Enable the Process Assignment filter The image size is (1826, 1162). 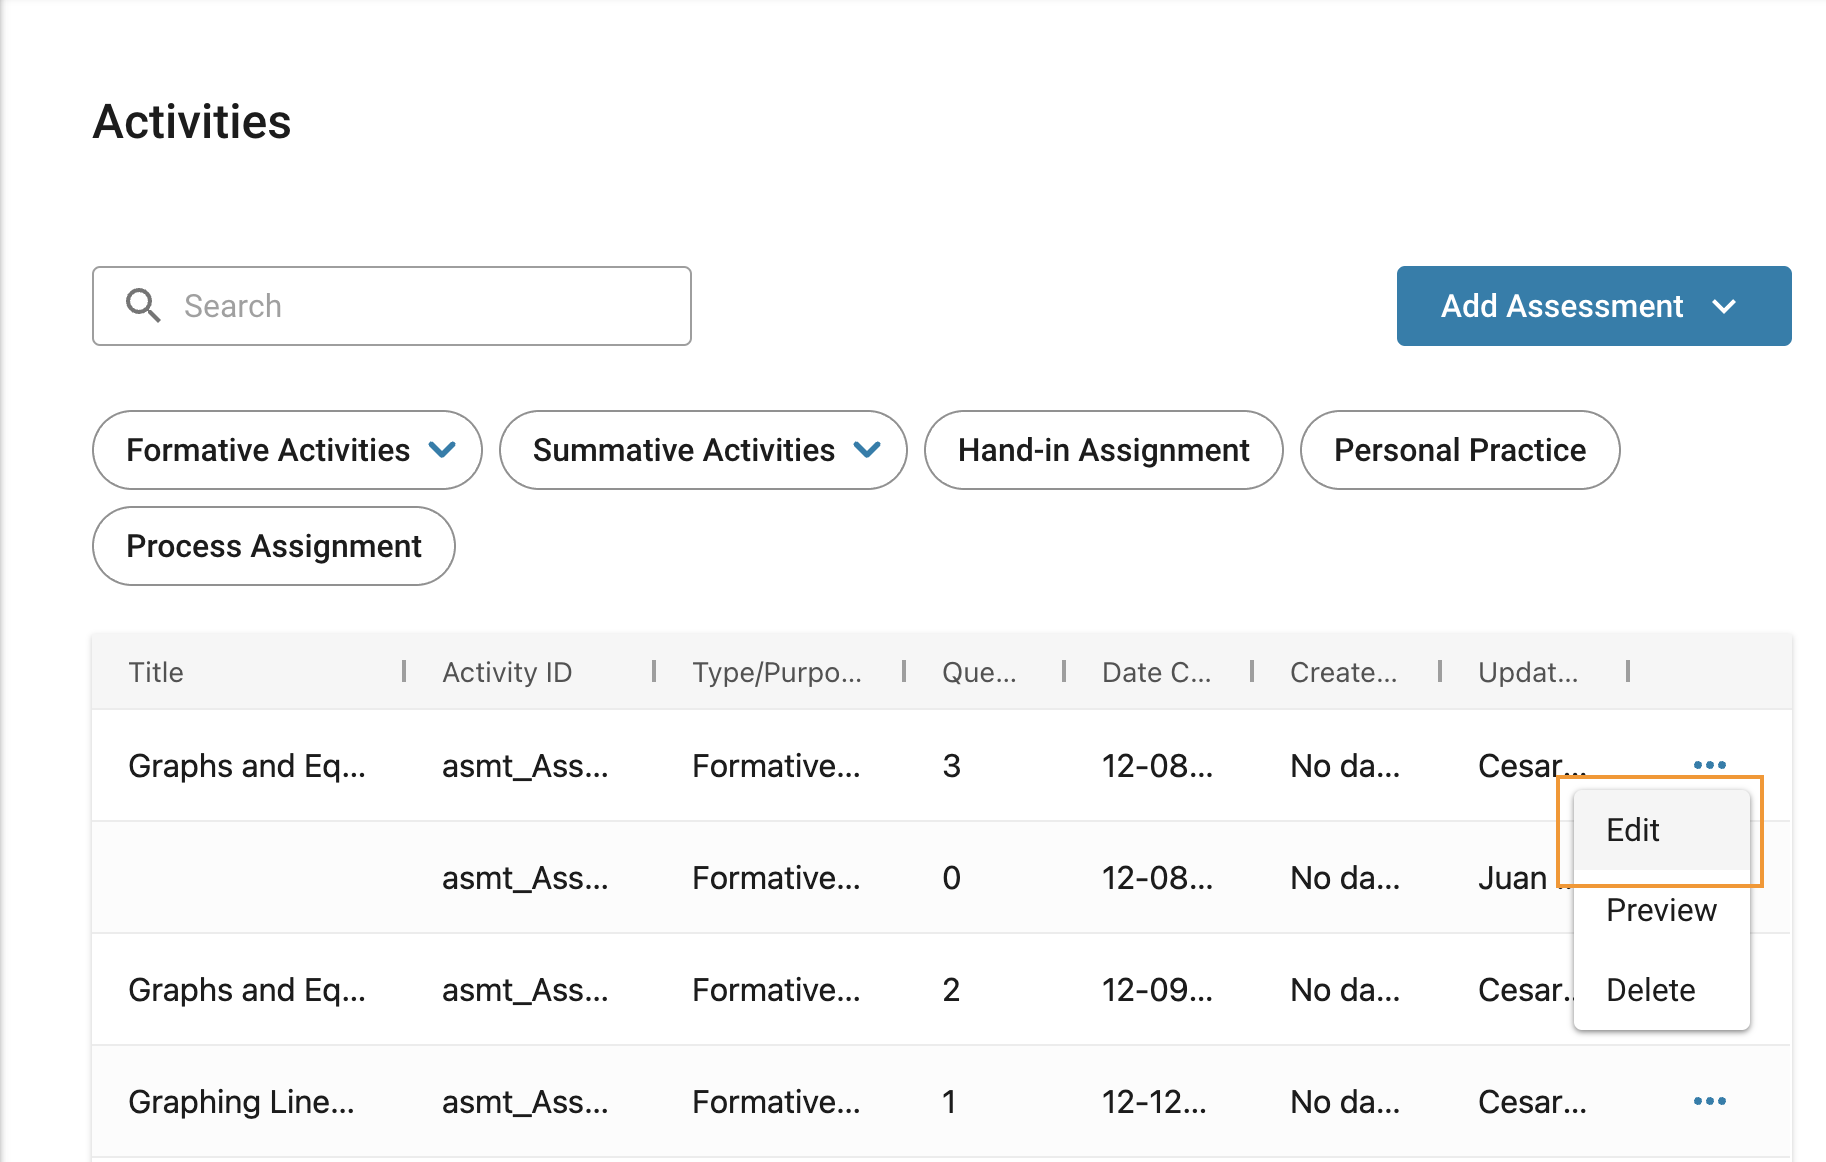[x=273, y=546]
